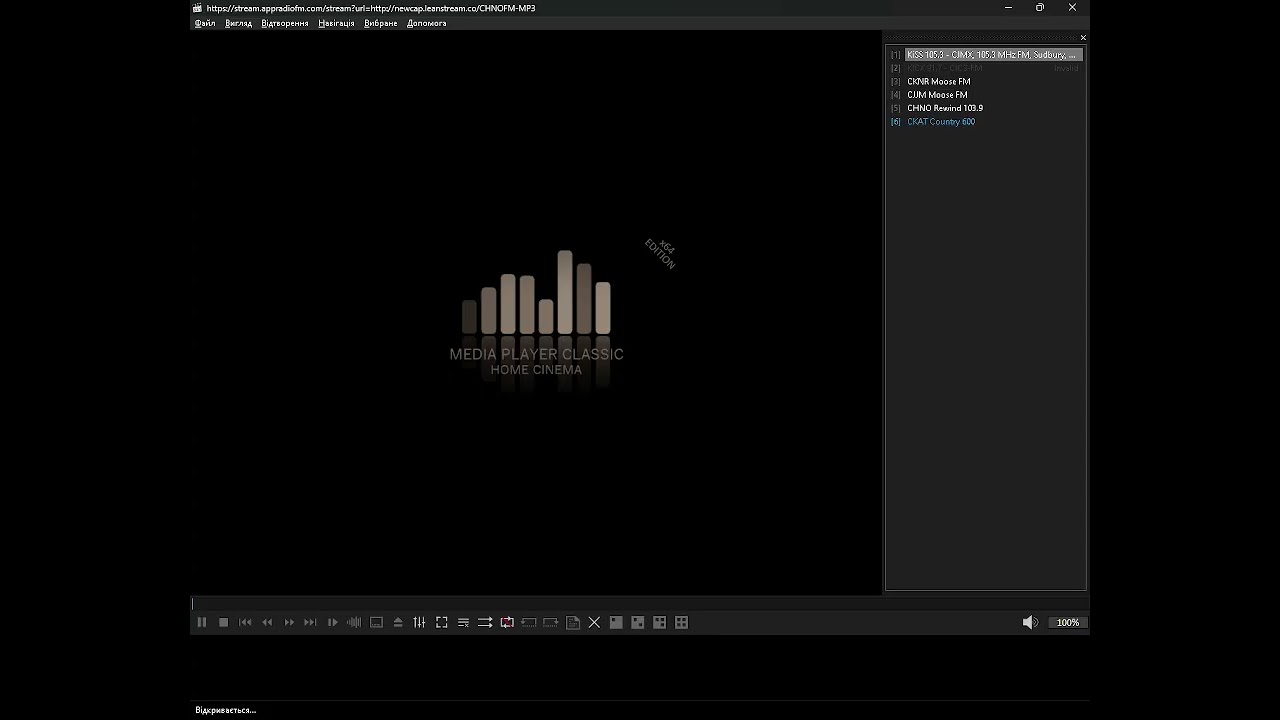Click the seek bar above the controls

[x=638, y=604]
